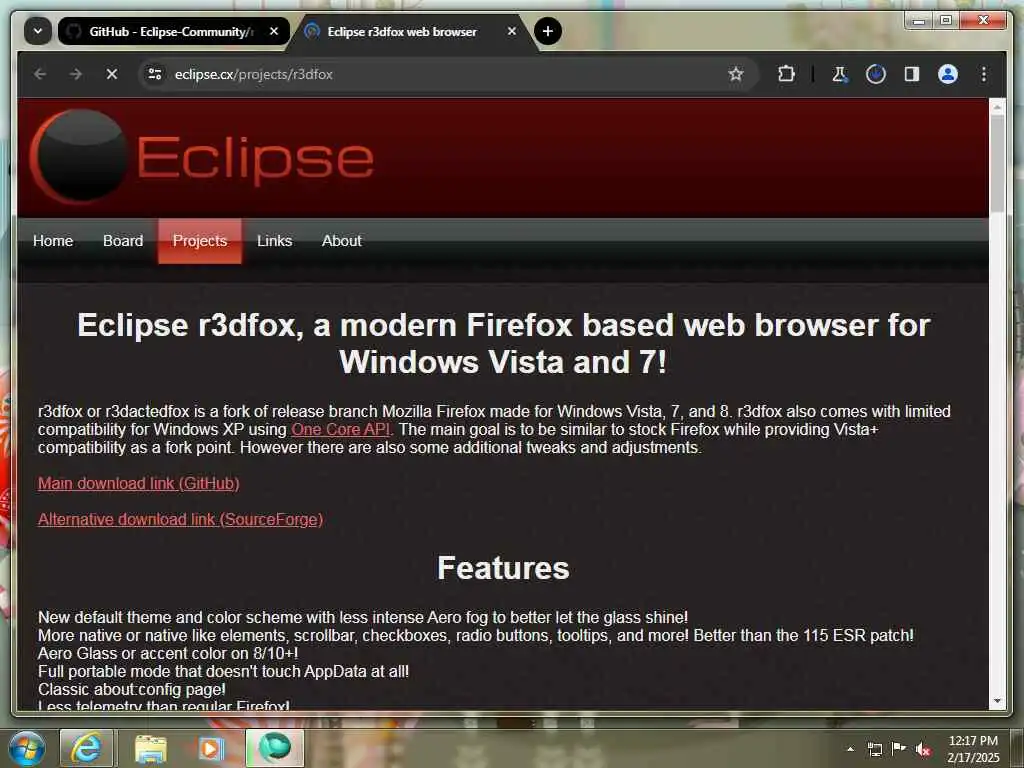Toggle the side panel icon

click(912, 74)
